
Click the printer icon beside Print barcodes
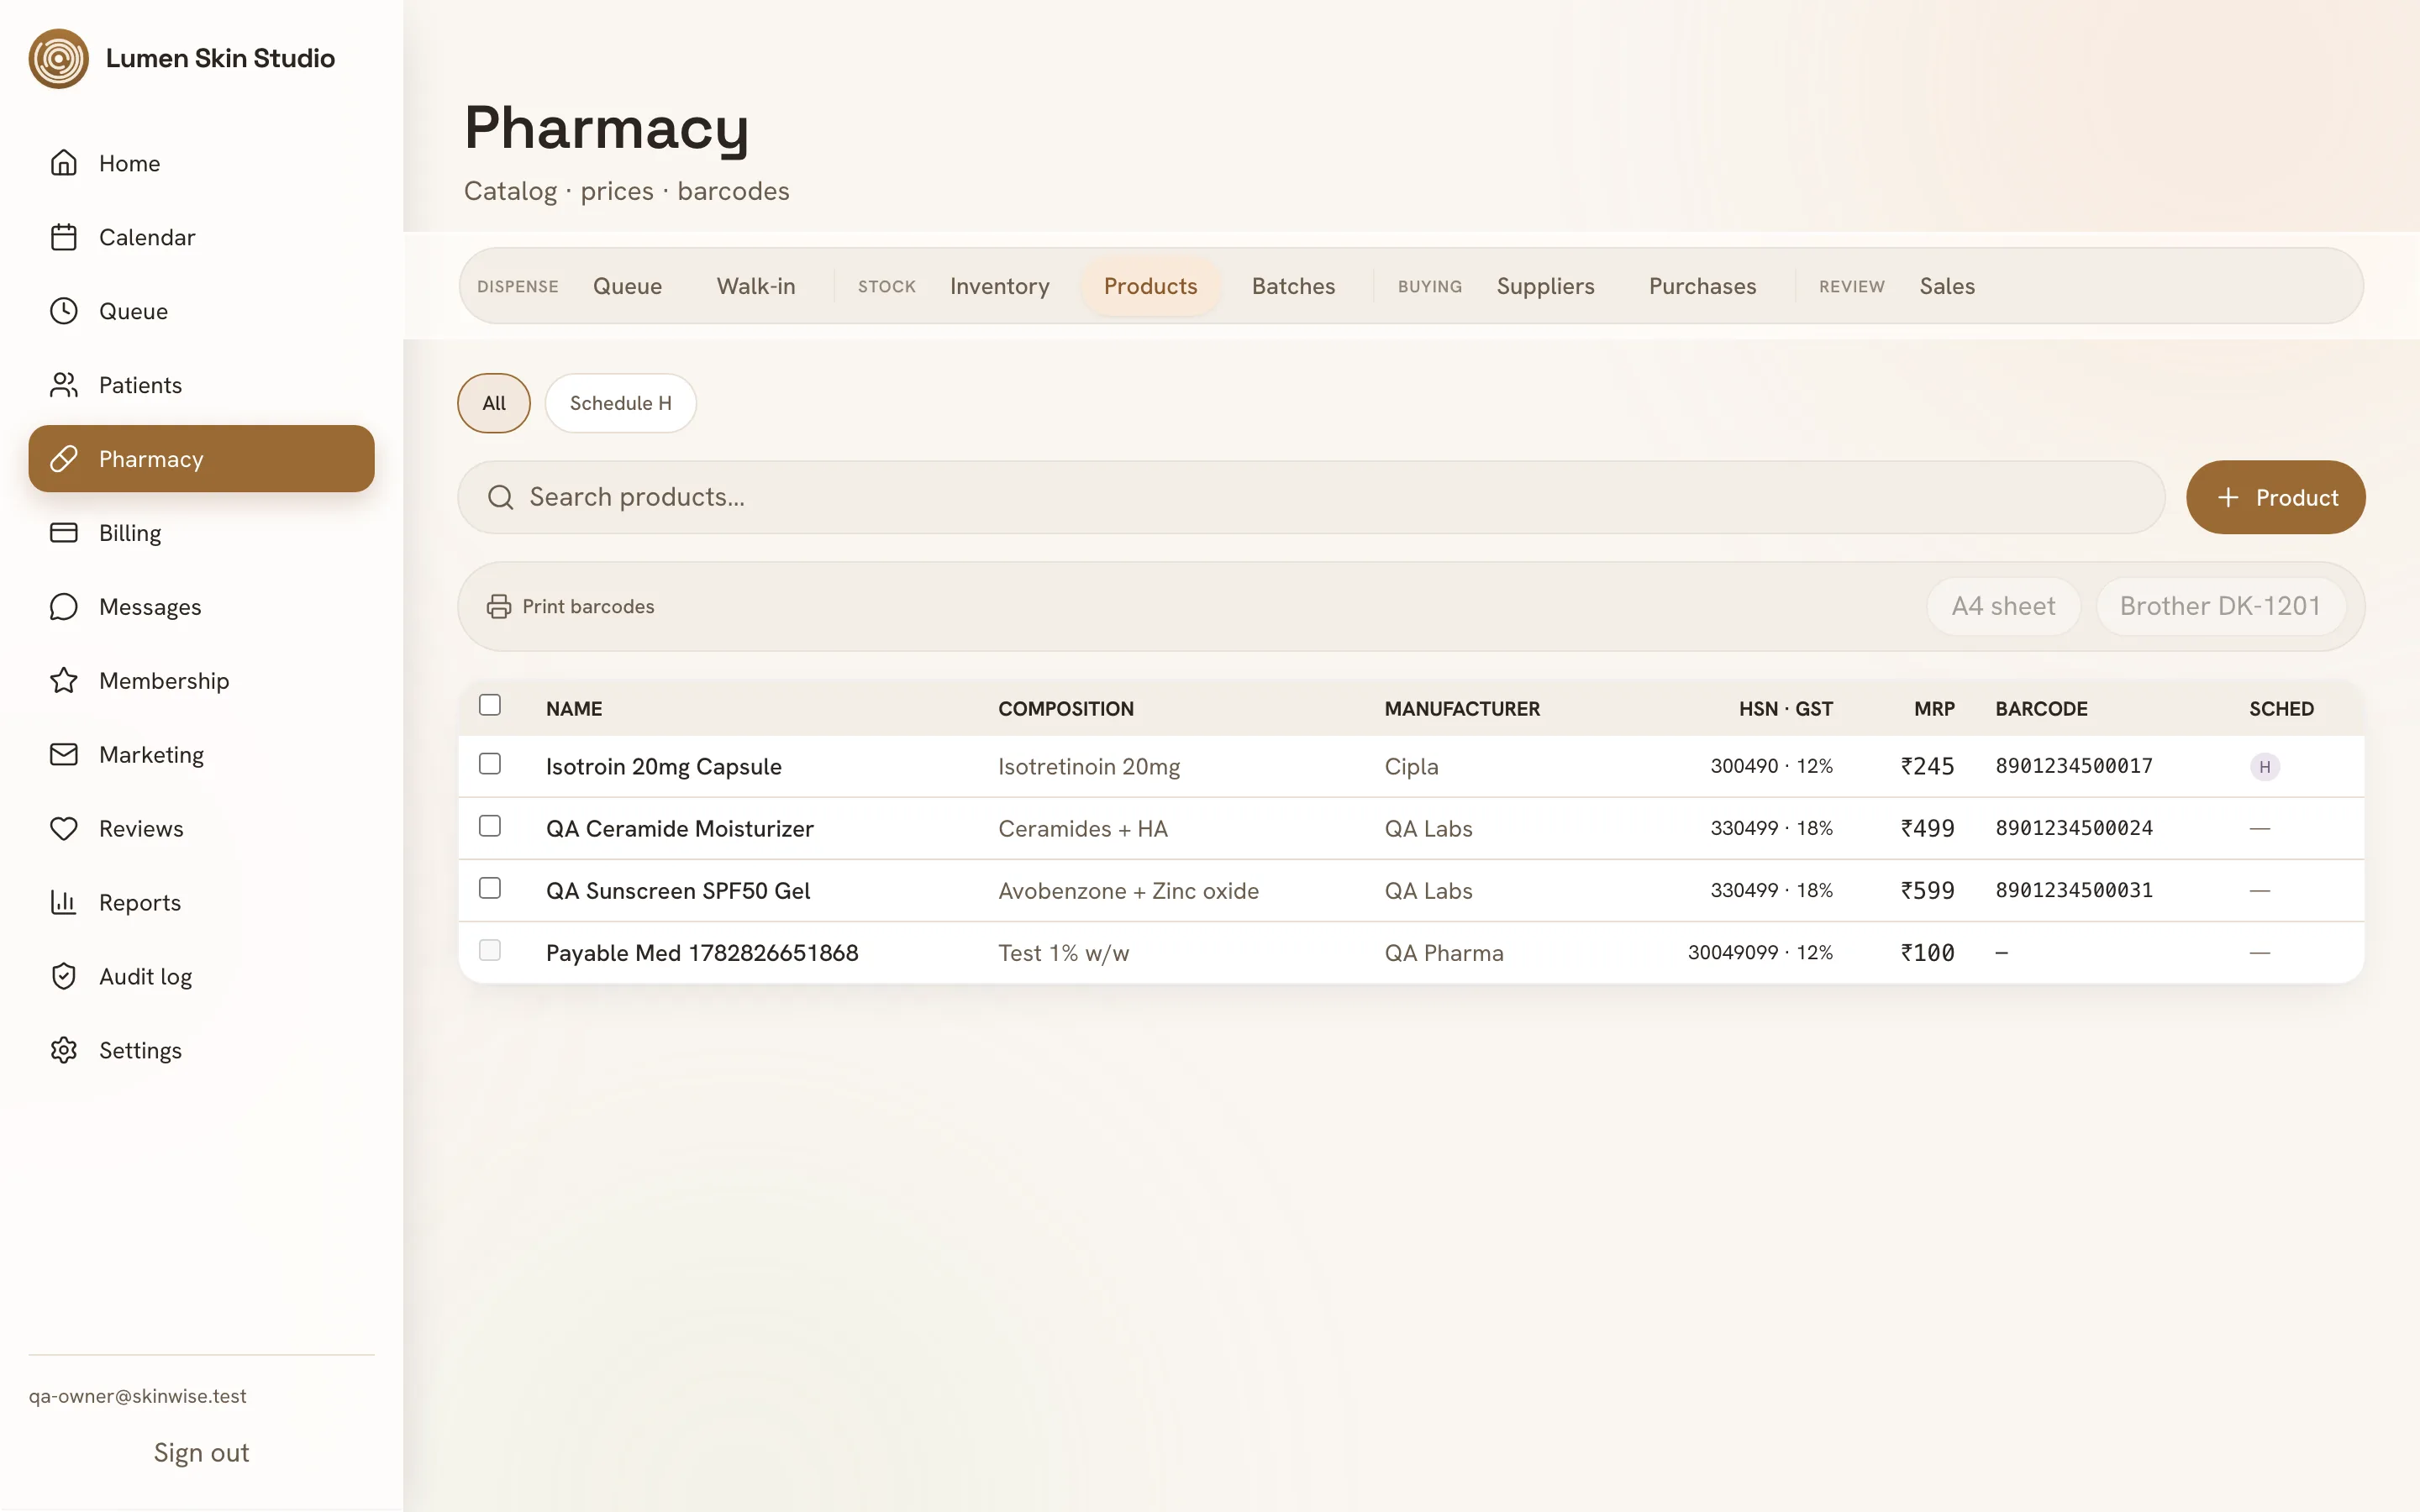click(499, 607)
